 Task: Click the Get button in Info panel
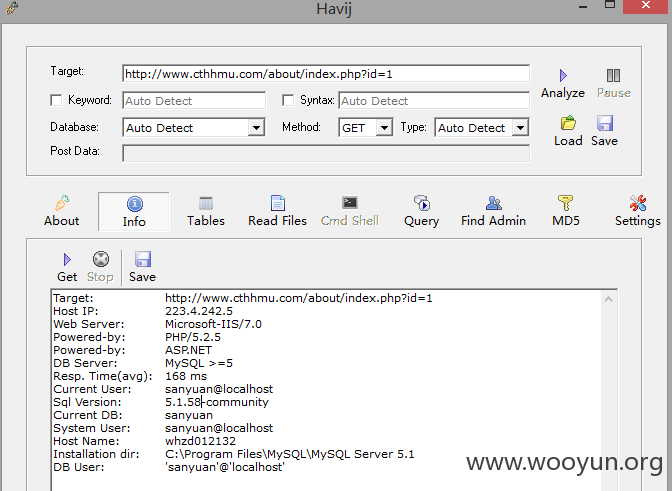tap(67, 267)
